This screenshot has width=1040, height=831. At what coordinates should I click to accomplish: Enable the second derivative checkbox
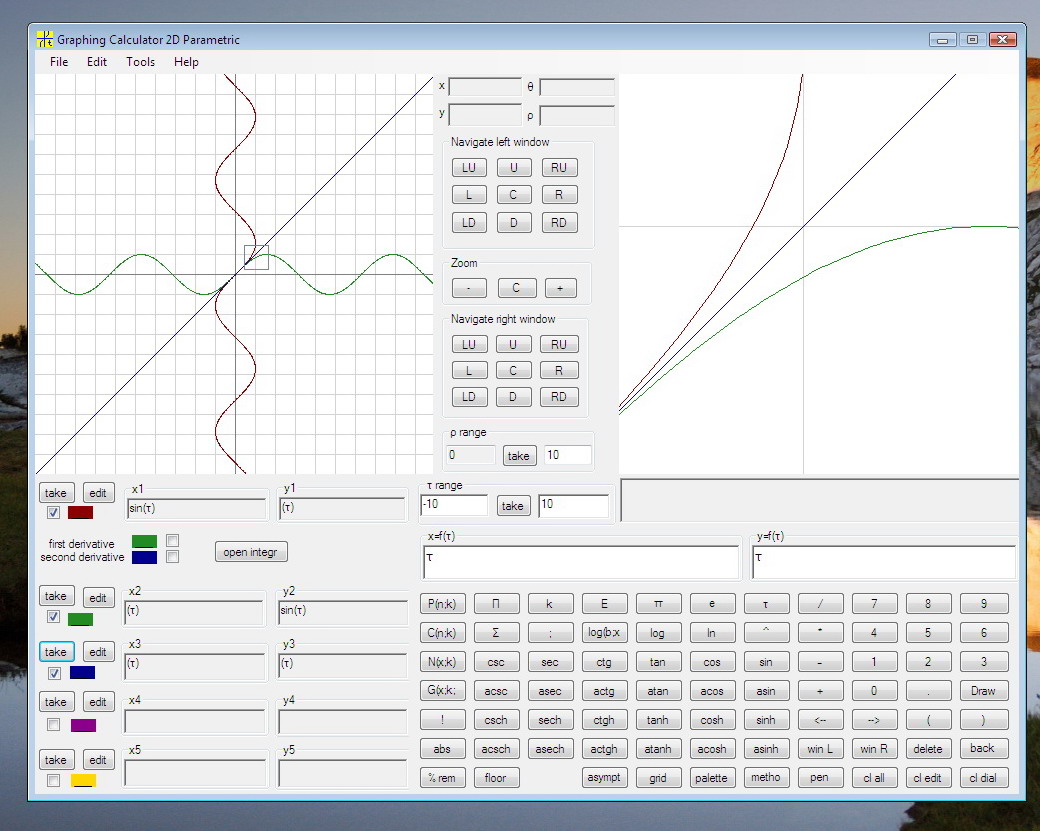click(x=172, y=556)
